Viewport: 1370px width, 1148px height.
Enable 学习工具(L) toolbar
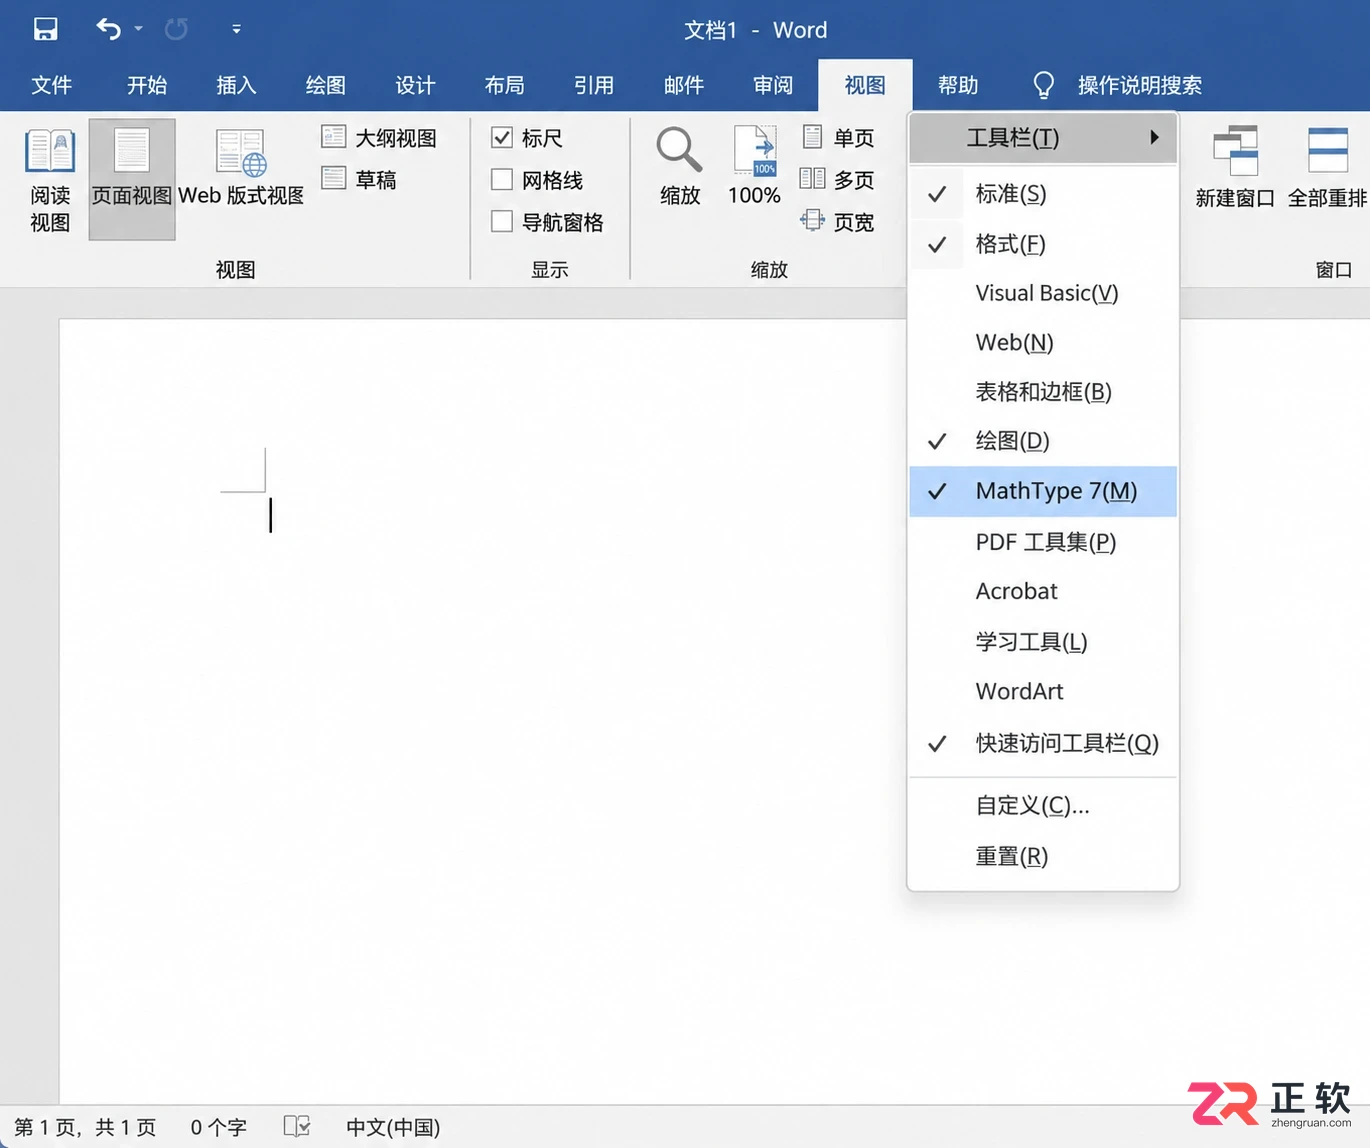[1043, 642]
